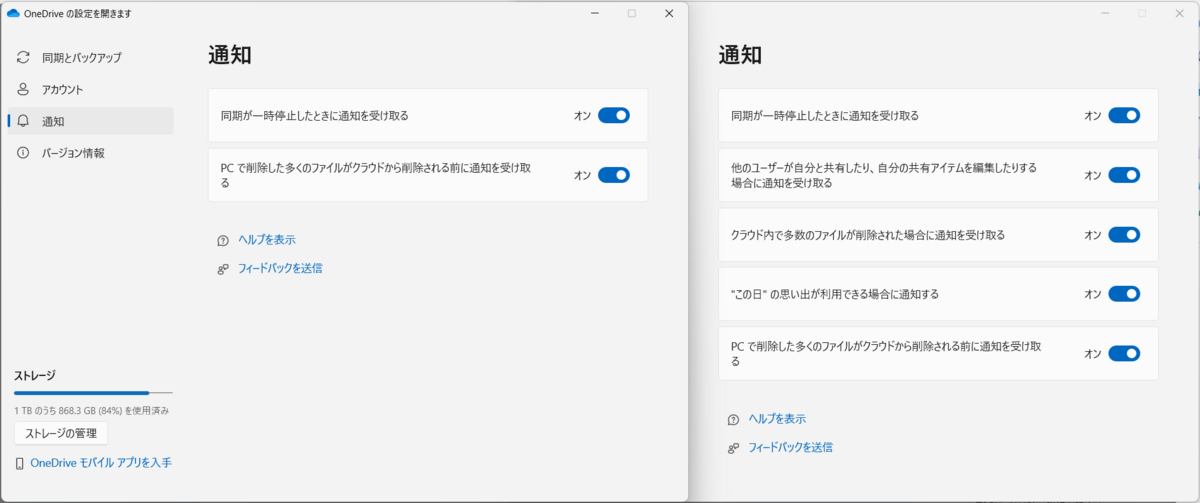Screen dimensions: 1200x503
Task: Toggle "この日" の思い出 notification switch
Action: tap(1124, 294)
